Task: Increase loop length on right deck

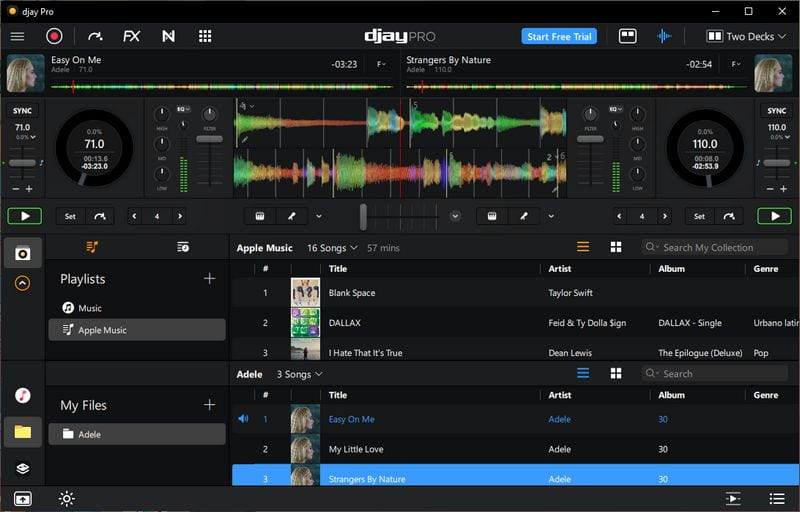Action: pyautogui.click(x=664, y=216)
